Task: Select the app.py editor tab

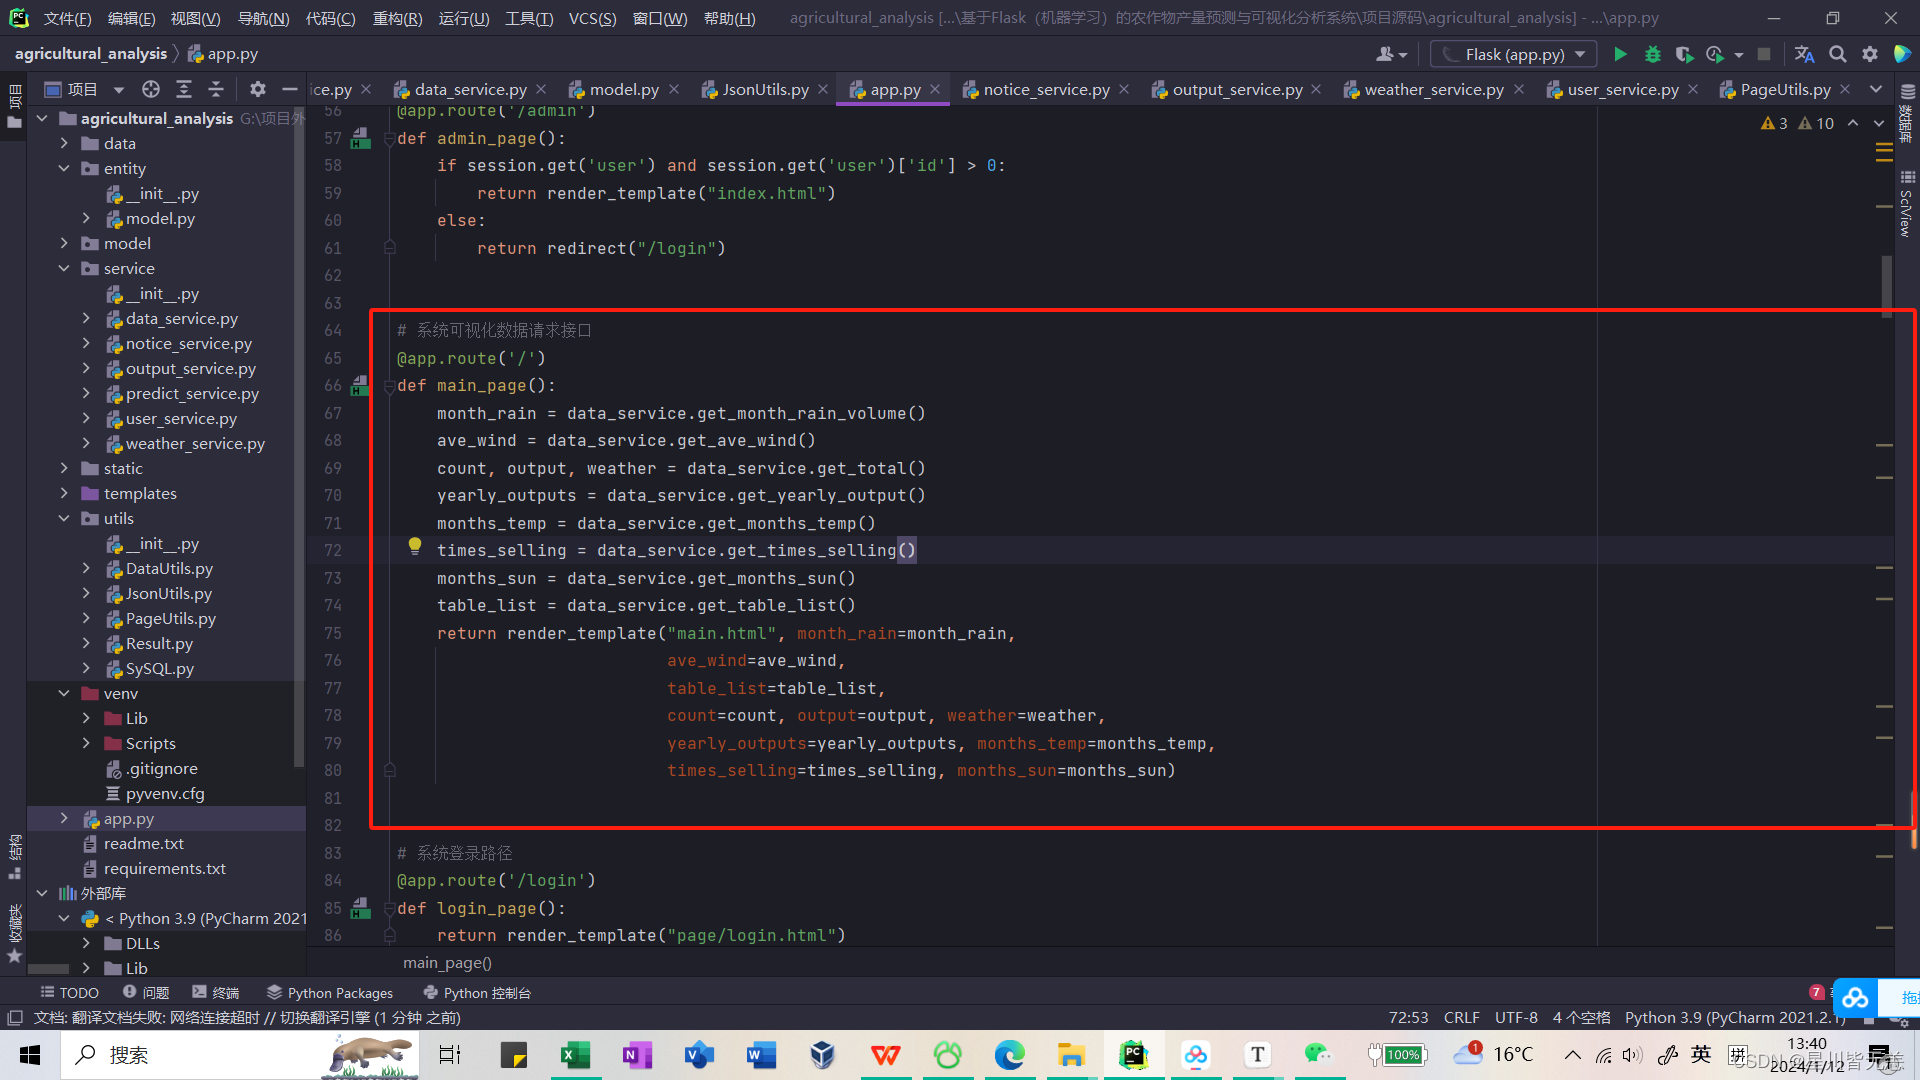Action: point(893,88)
